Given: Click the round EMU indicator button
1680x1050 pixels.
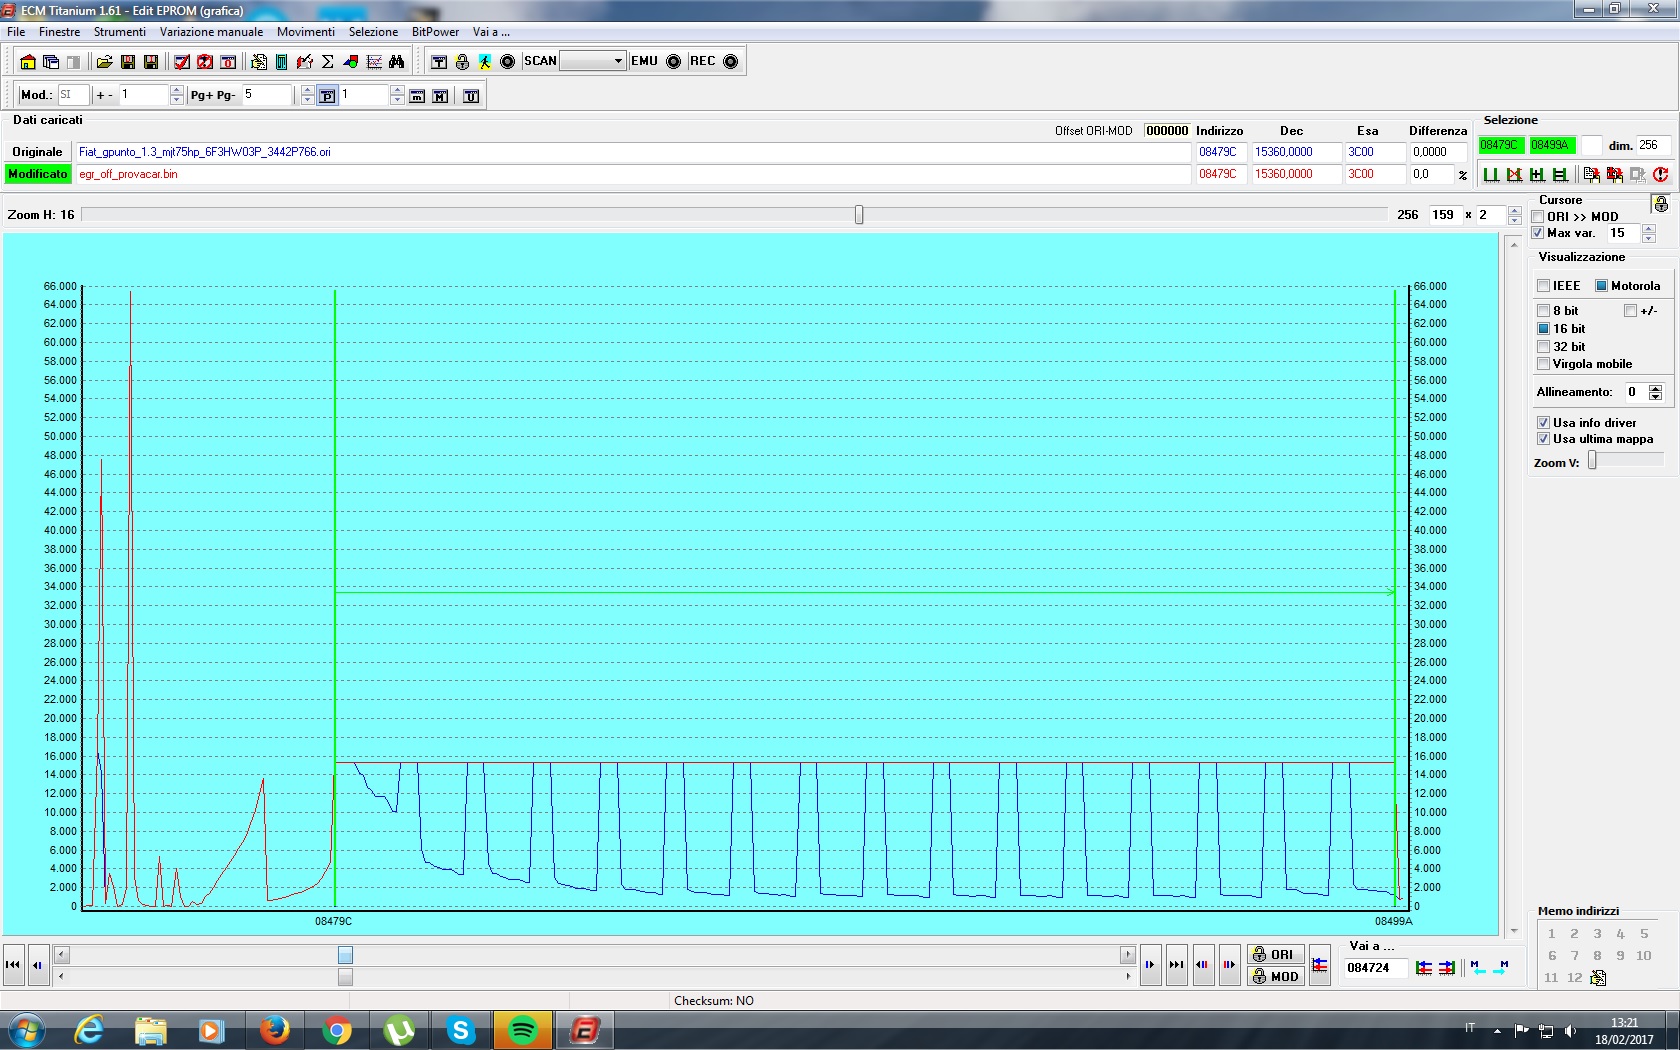Looking at the screenshot, I should point(674,62).
